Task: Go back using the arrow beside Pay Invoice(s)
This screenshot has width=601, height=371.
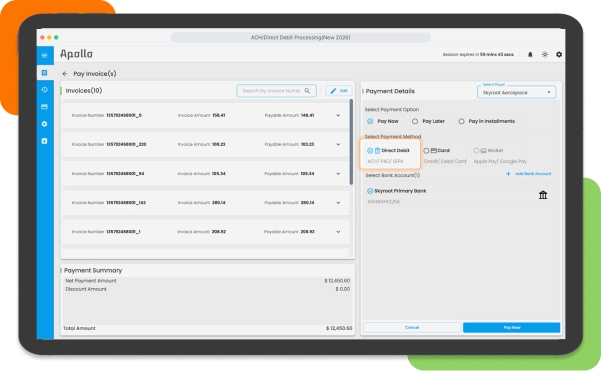Action: coord(65,74)
